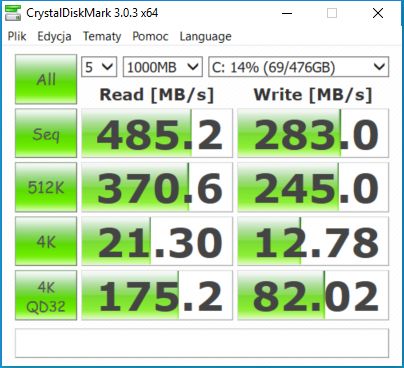Select the 4K write value 12.78
The image size is (404, 368).
point(313,241)
